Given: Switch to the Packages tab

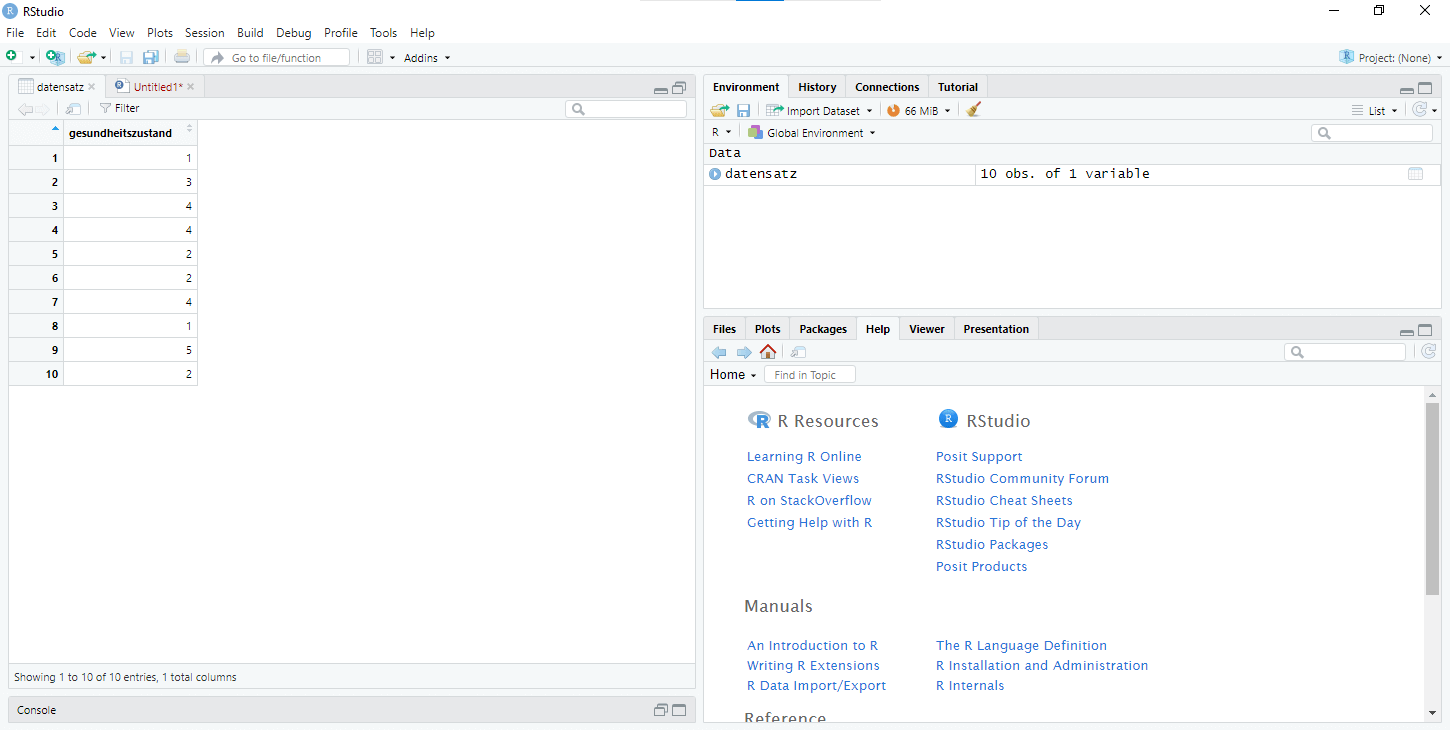Looking at the screenshot, I should [x=823, y=329].
